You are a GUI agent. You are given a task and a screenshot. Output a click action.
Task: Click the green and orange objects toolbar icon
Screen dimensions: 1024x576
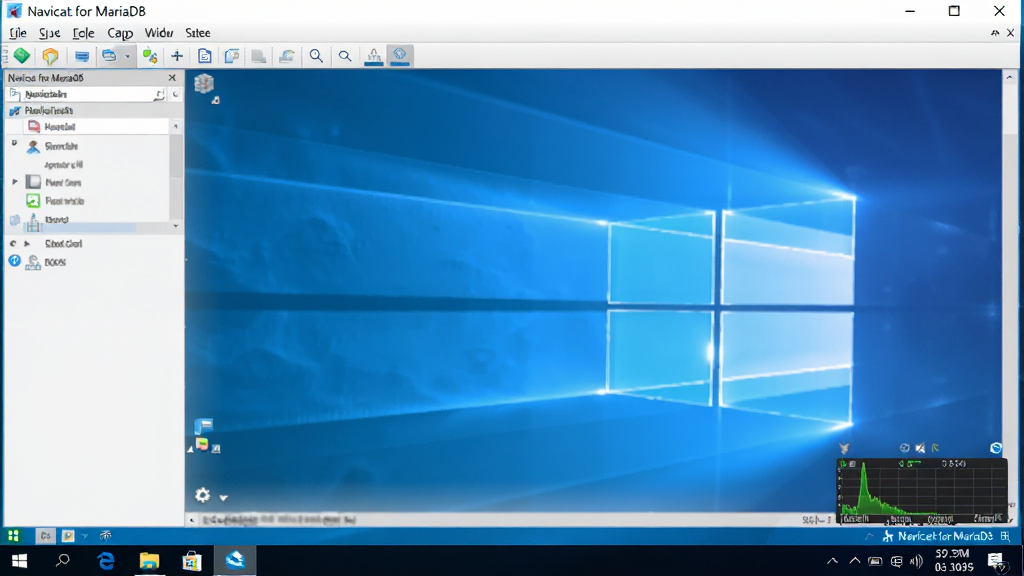click(x=150, y=57)
